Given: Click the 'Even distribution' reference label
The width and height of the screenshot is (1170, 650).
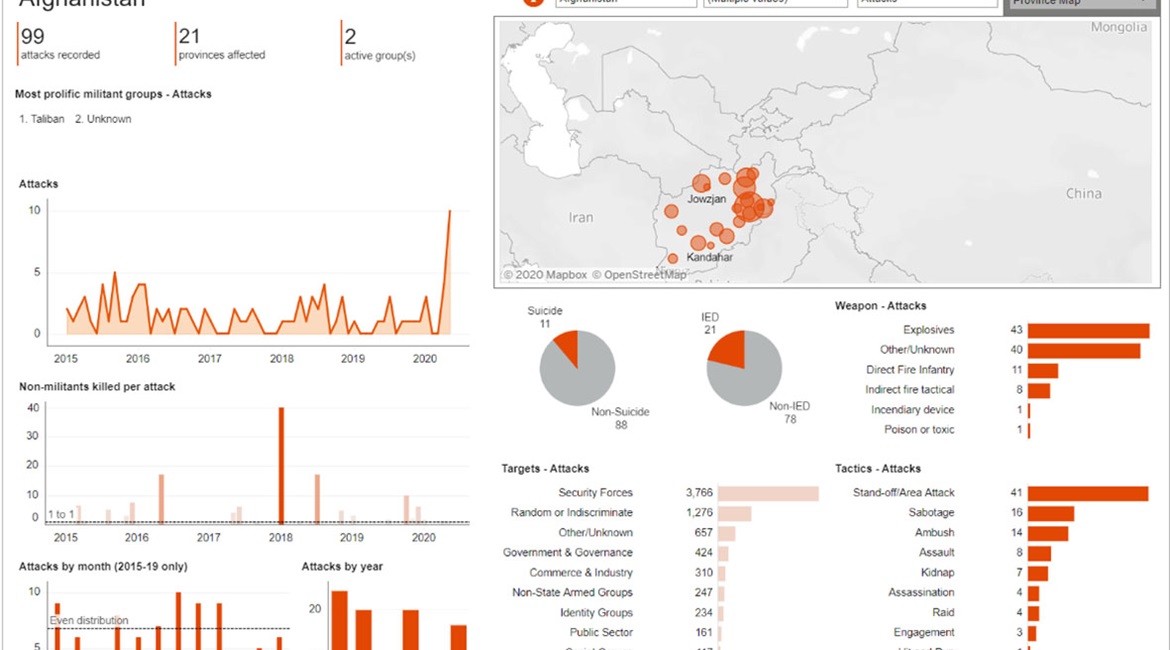Looking at the screenshot, I should (x=89, y=620).
